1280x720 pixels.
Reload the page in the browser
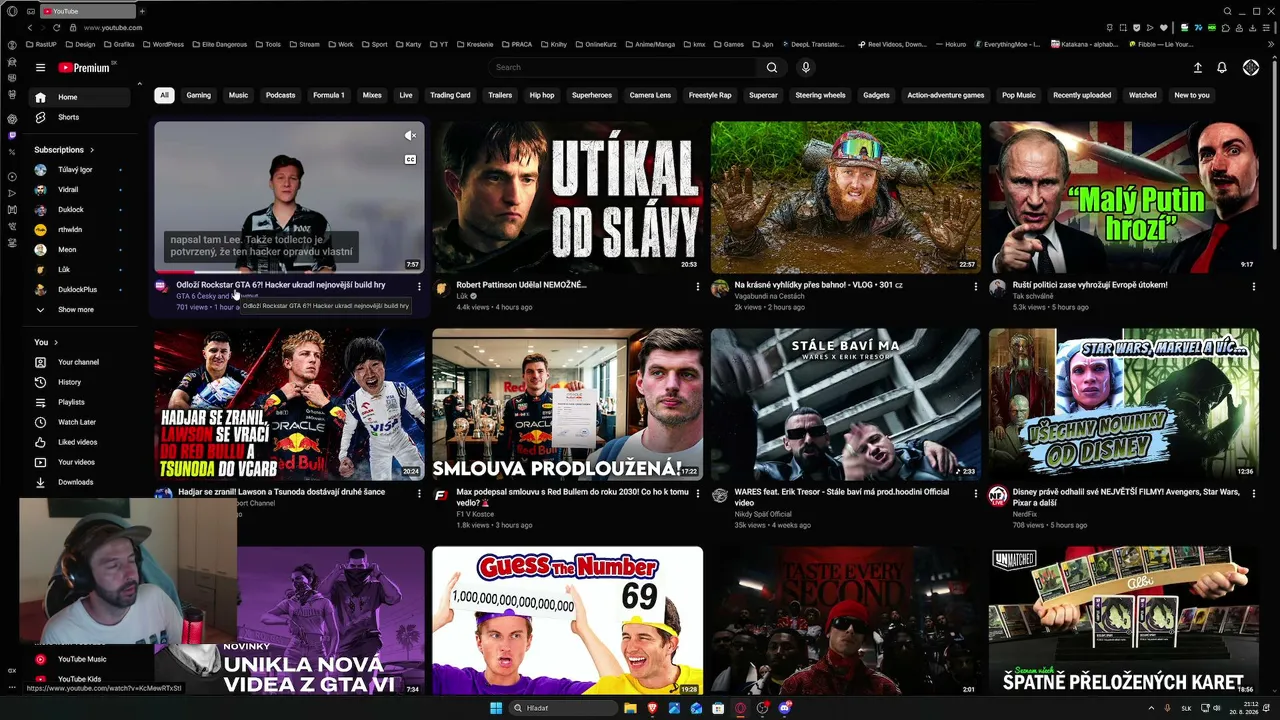[56, 28]
